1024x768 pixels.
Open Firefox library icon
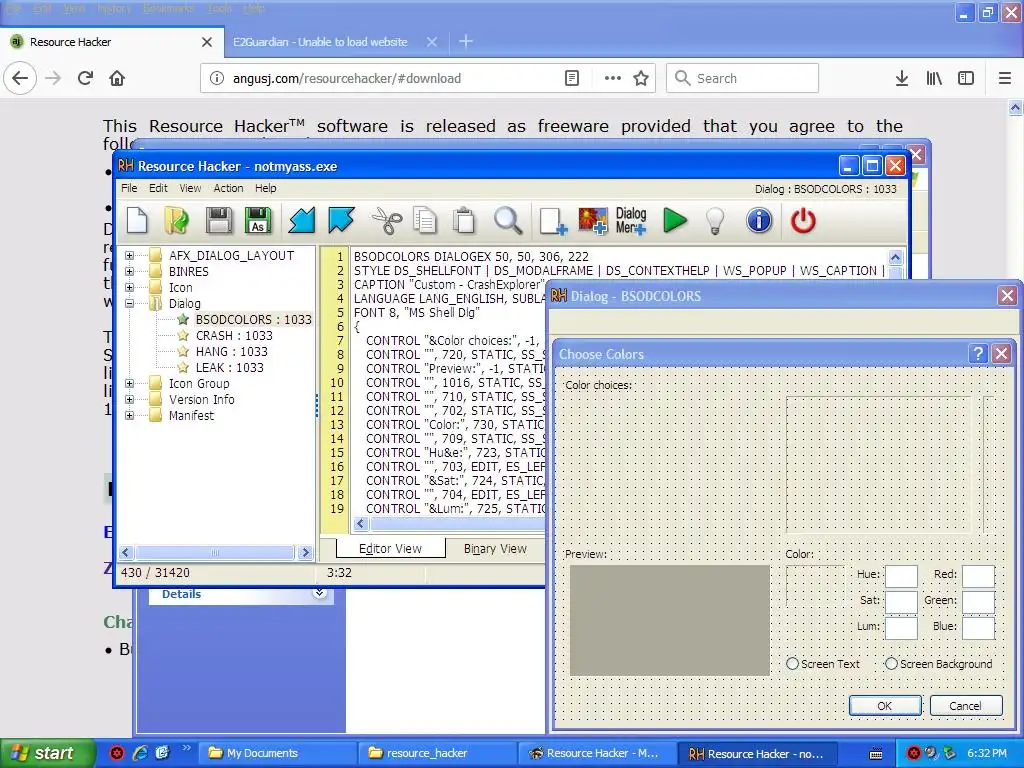[934, 78]
